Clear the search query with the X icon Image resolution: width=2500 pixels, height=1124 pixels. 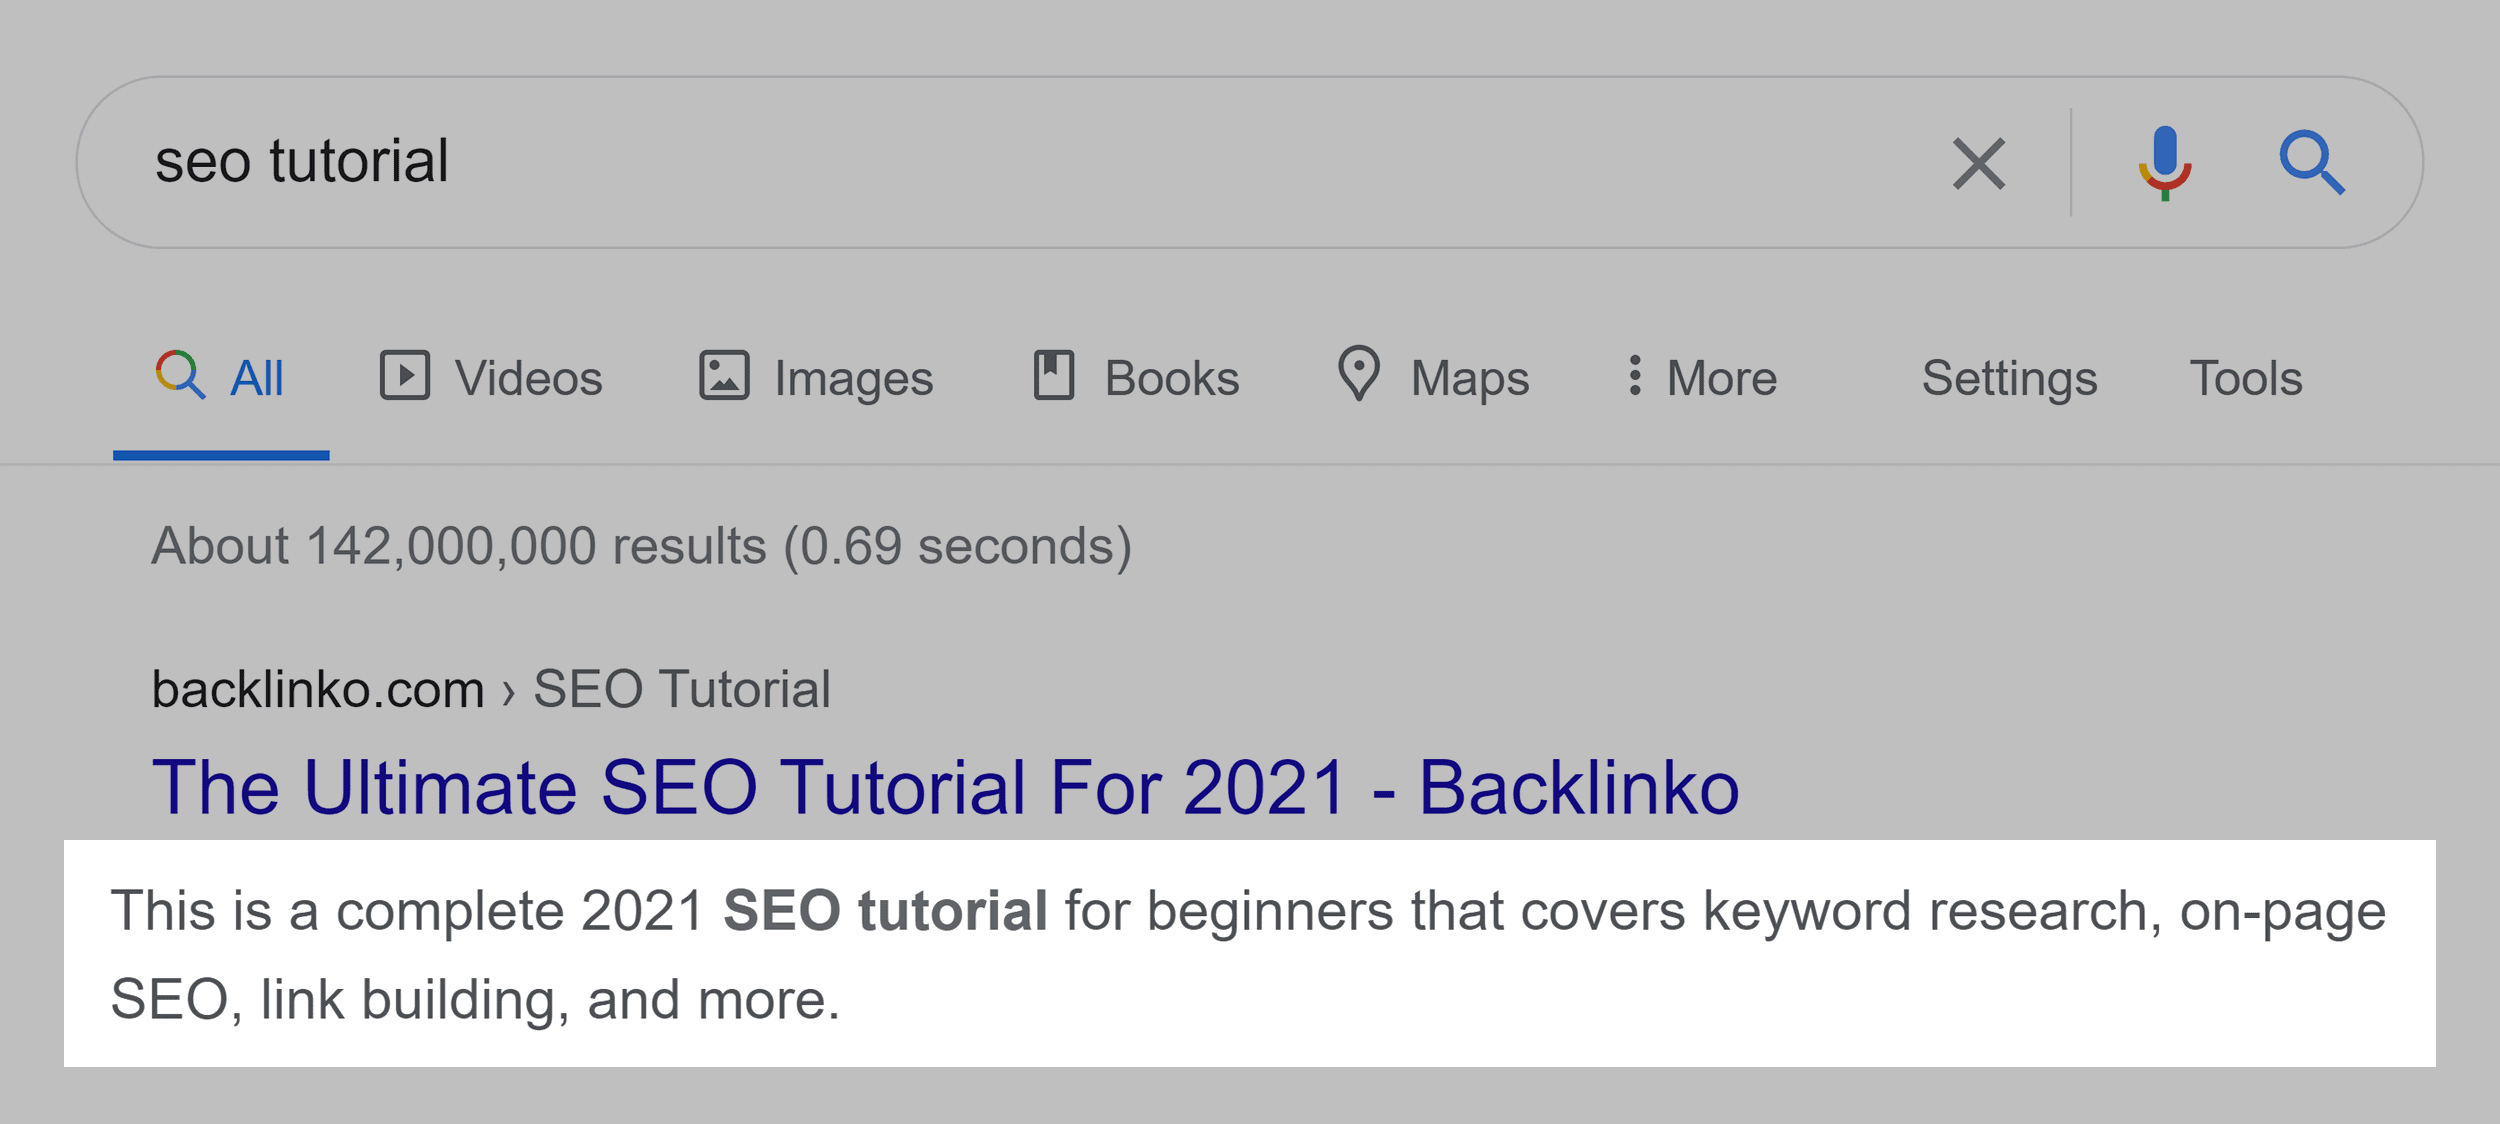pos(1980,163)
